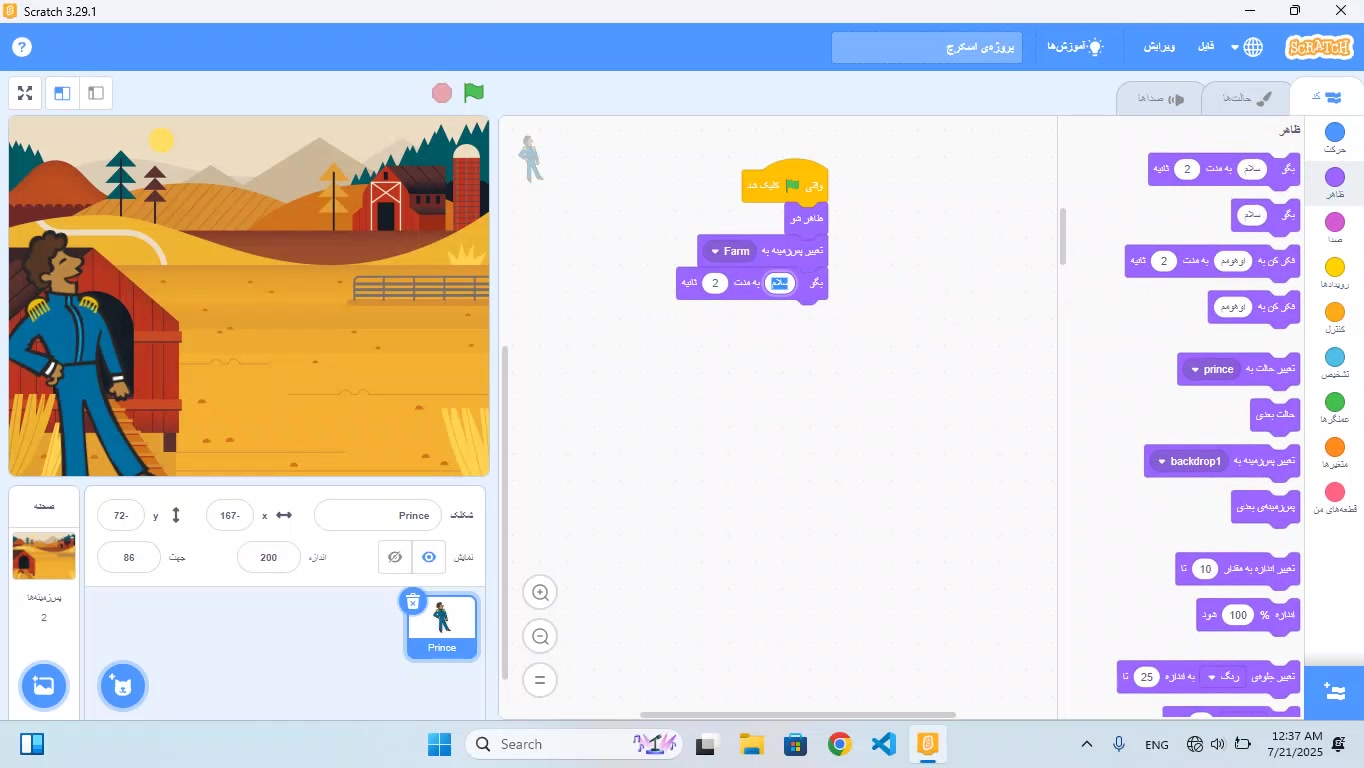Screen dimensions: 1364x768
Task: Click the sprite x position field
Action: [x=230, y=515]
